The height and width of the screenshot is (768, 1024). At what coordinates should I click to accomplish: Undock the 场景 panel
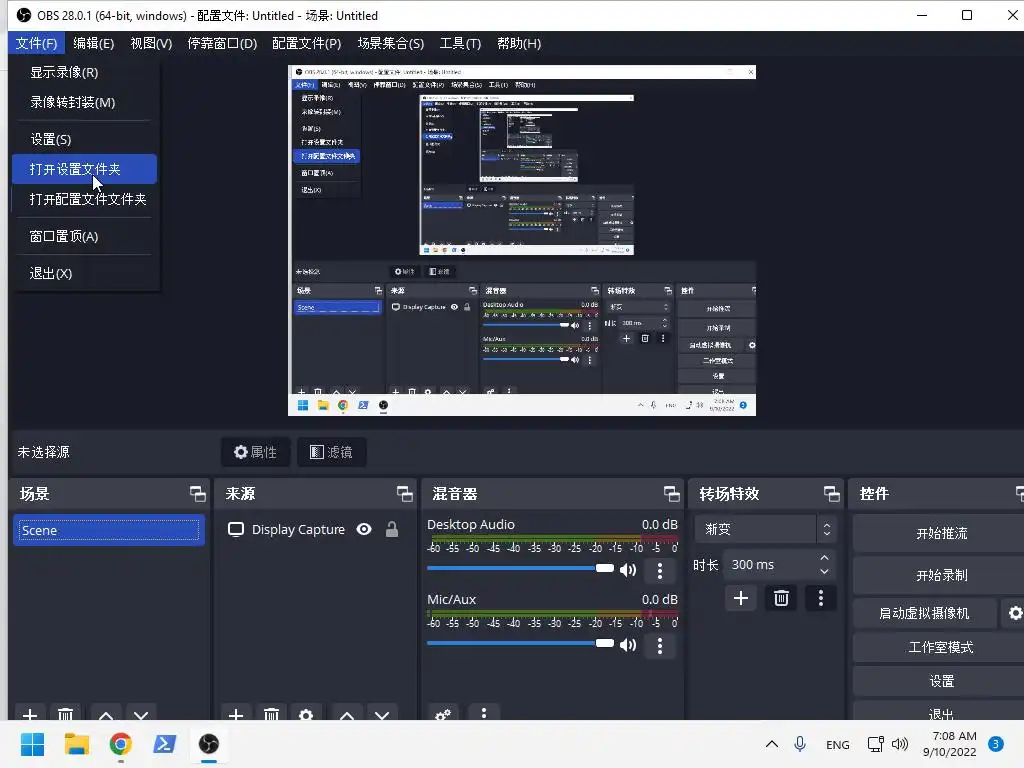[x=197, y=494]
